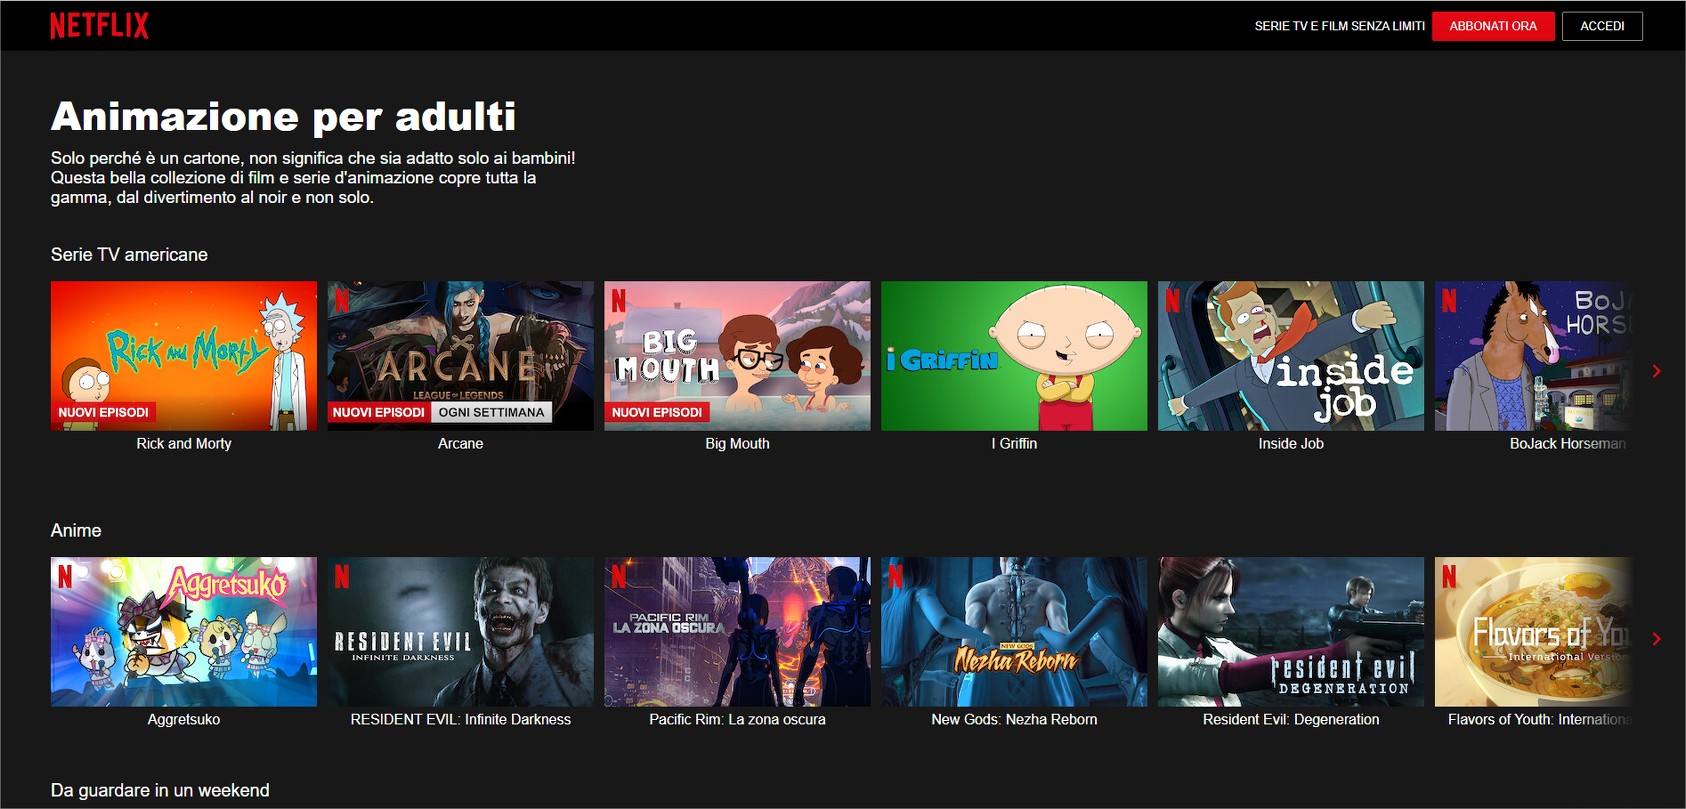Expand the Serie TV americane row with right arrow
Screen dimensions: 1686x809
(1656, 371)
